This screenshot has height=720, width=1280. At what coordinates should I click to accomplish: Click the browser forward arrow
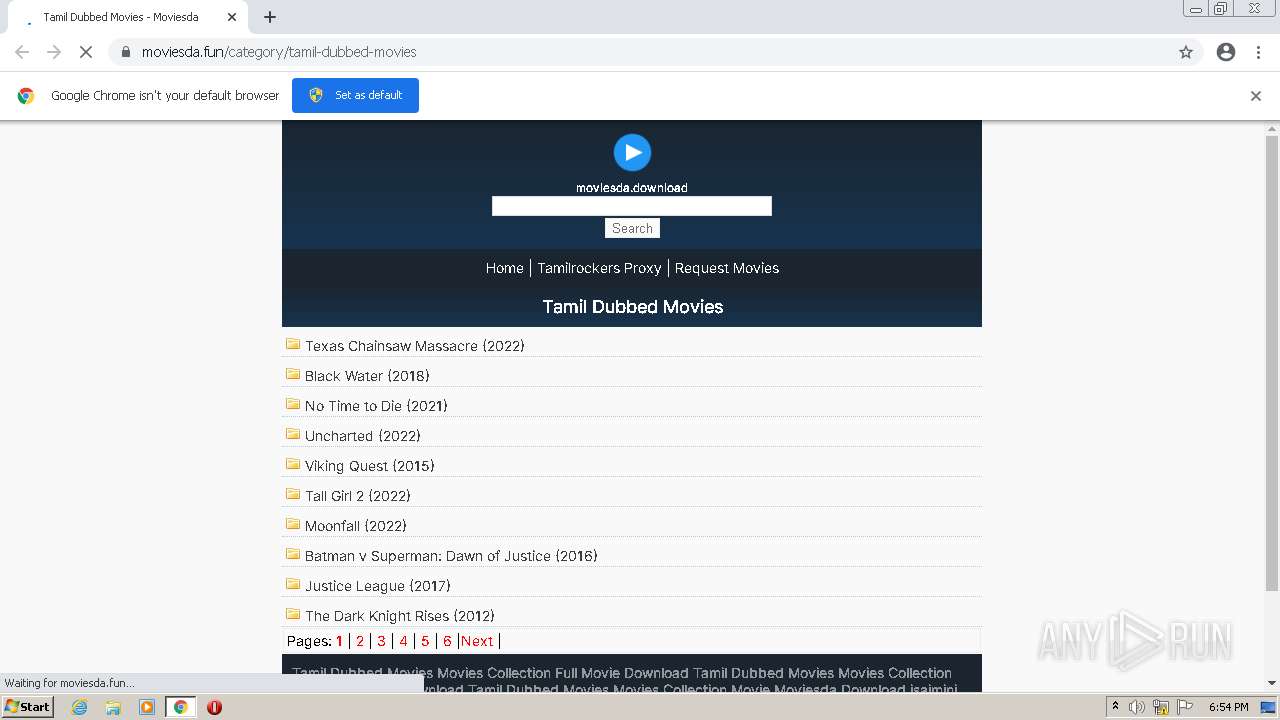coord(54,52)
